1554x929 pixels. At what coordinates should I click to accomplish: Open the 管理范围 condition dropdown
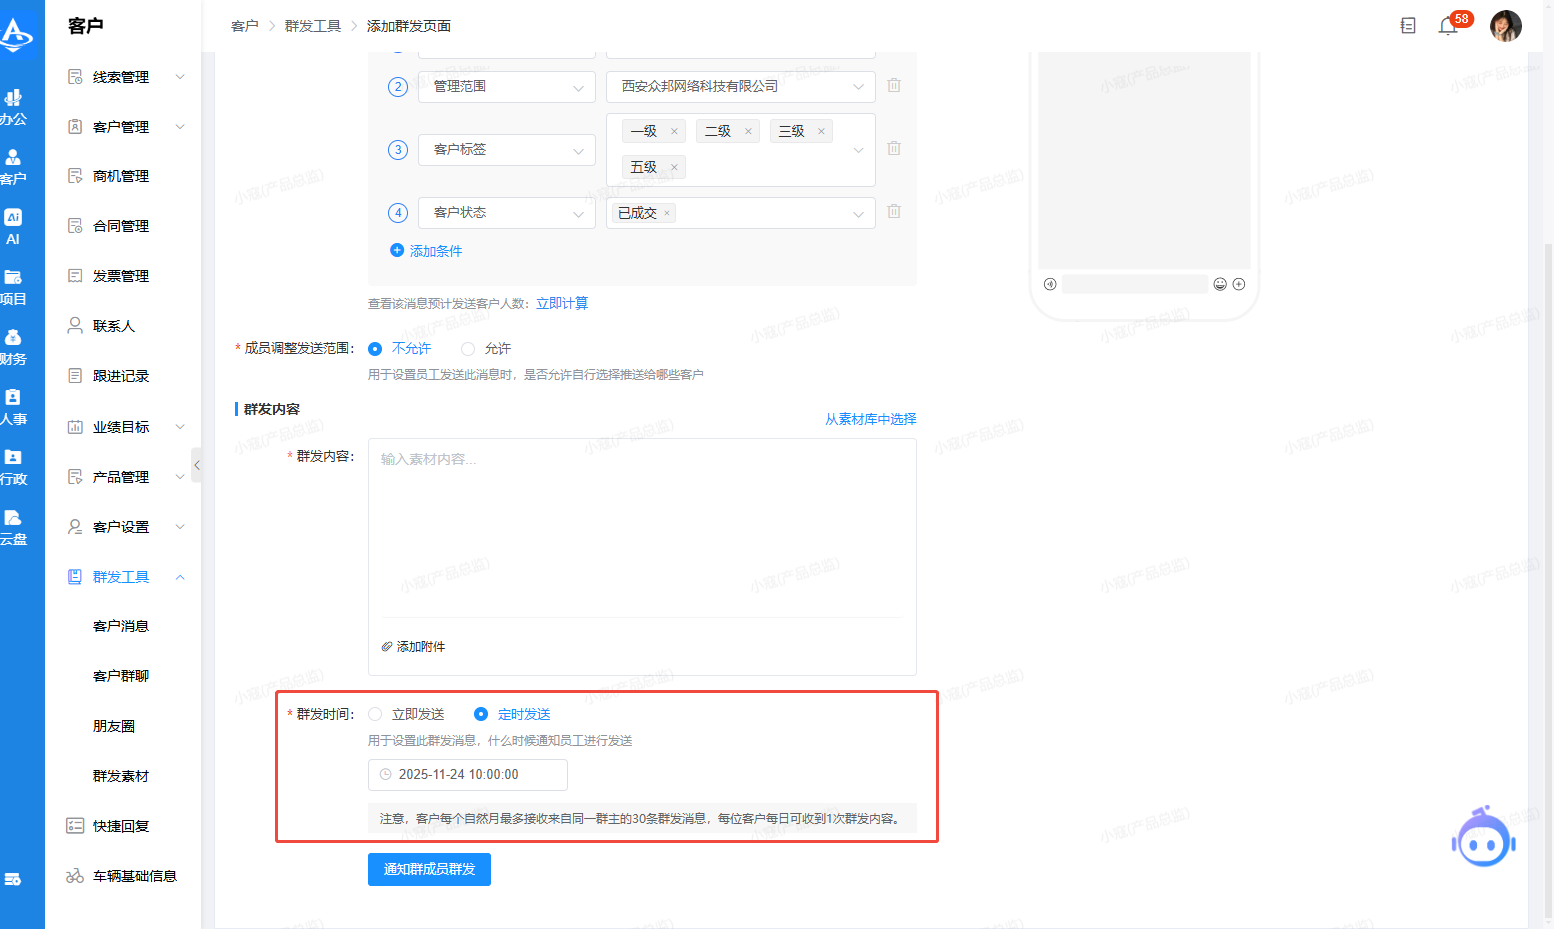(506, 87)
